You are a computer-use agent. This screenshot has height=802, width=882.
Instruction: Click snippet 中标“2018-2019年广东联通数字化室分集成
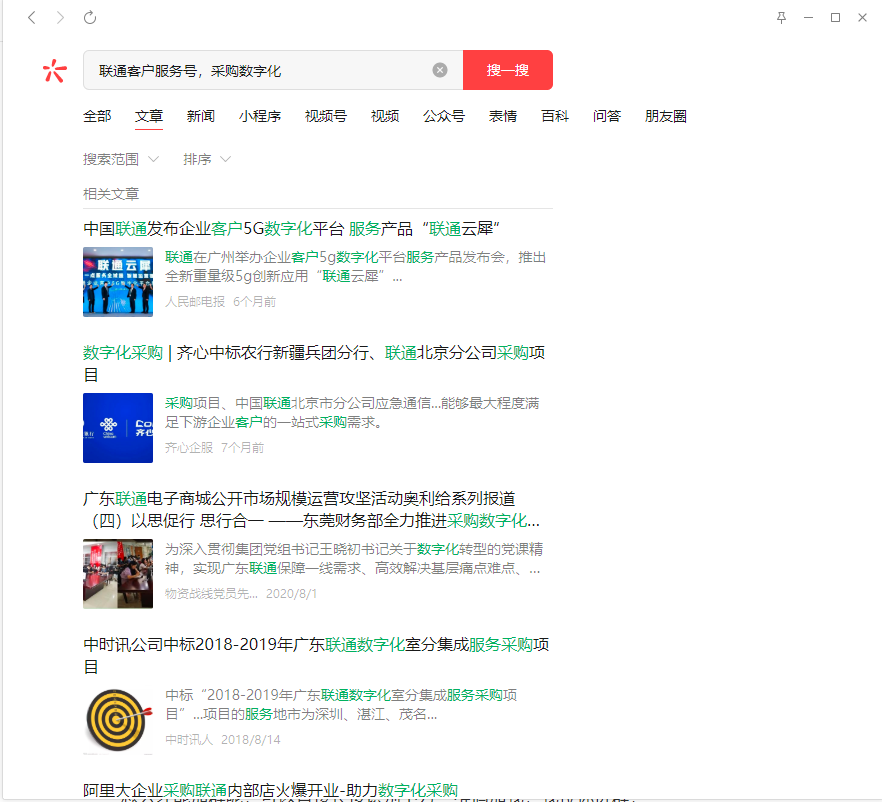pyautogui.click(x=341, y=704)
